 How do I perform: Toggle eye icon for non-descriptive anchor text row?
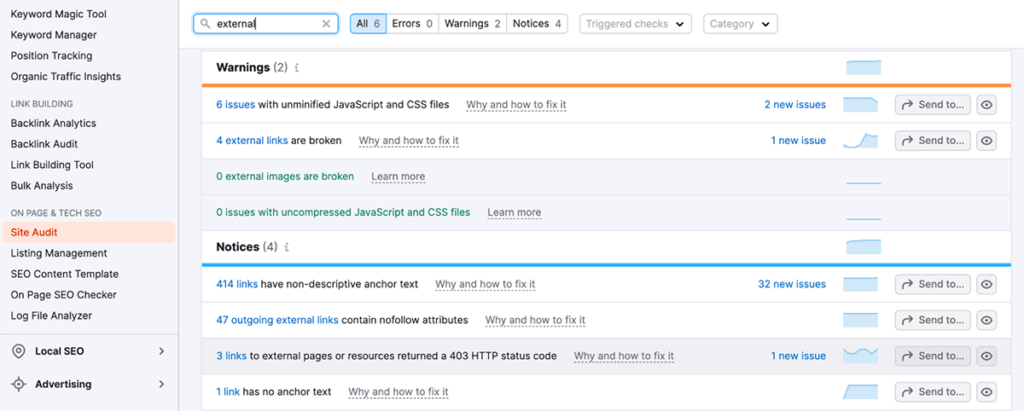pyautogui.click(x=987, y=284)
